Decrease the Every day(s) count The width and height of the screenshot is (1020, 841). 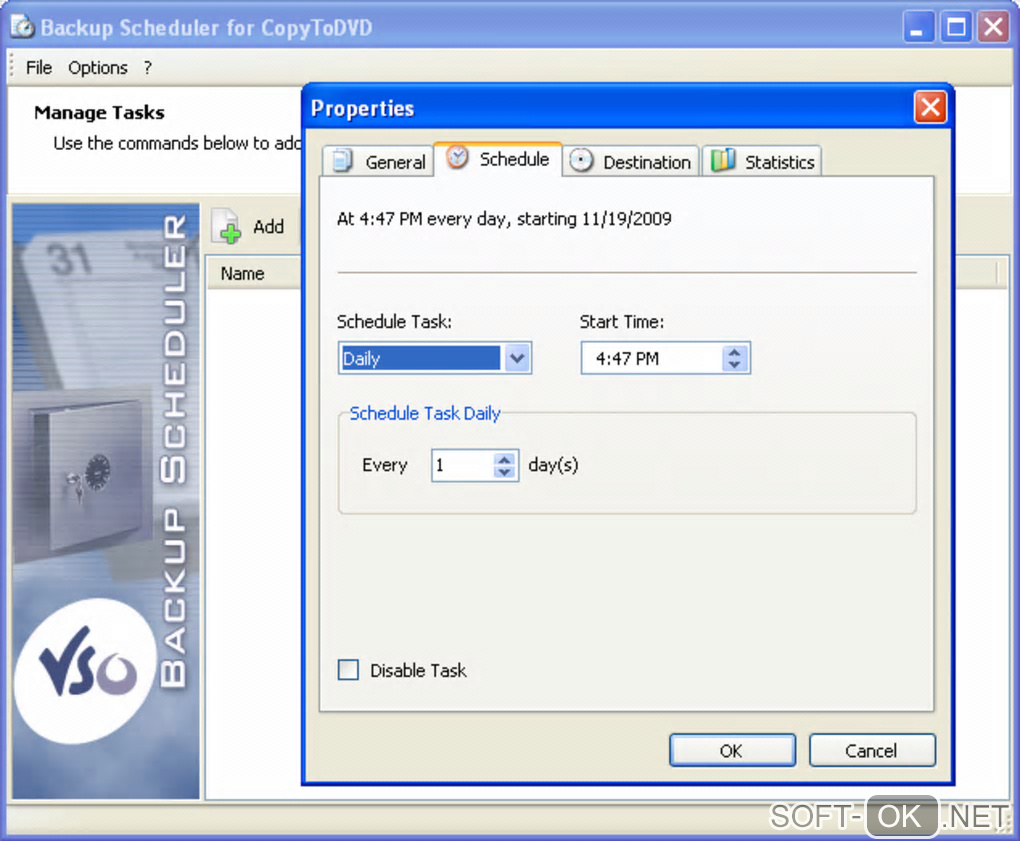click(x=504, y=472)
